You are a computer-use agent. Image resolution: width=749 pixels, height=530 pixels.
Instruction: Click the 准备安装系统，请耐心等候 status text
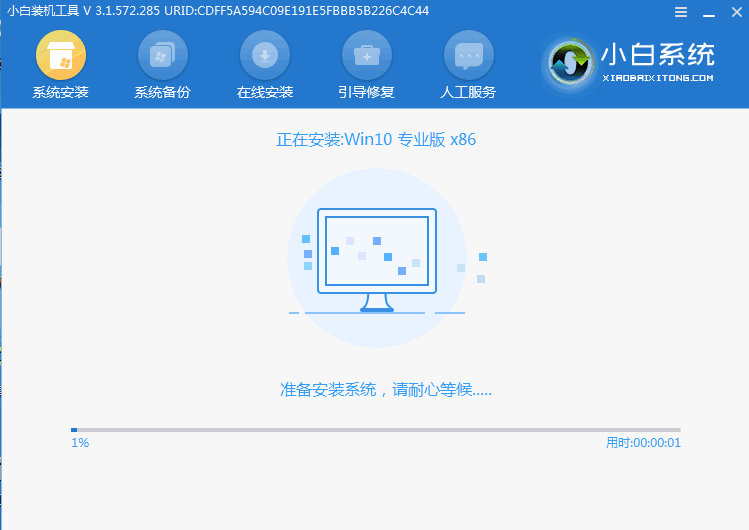click(385, 390)
